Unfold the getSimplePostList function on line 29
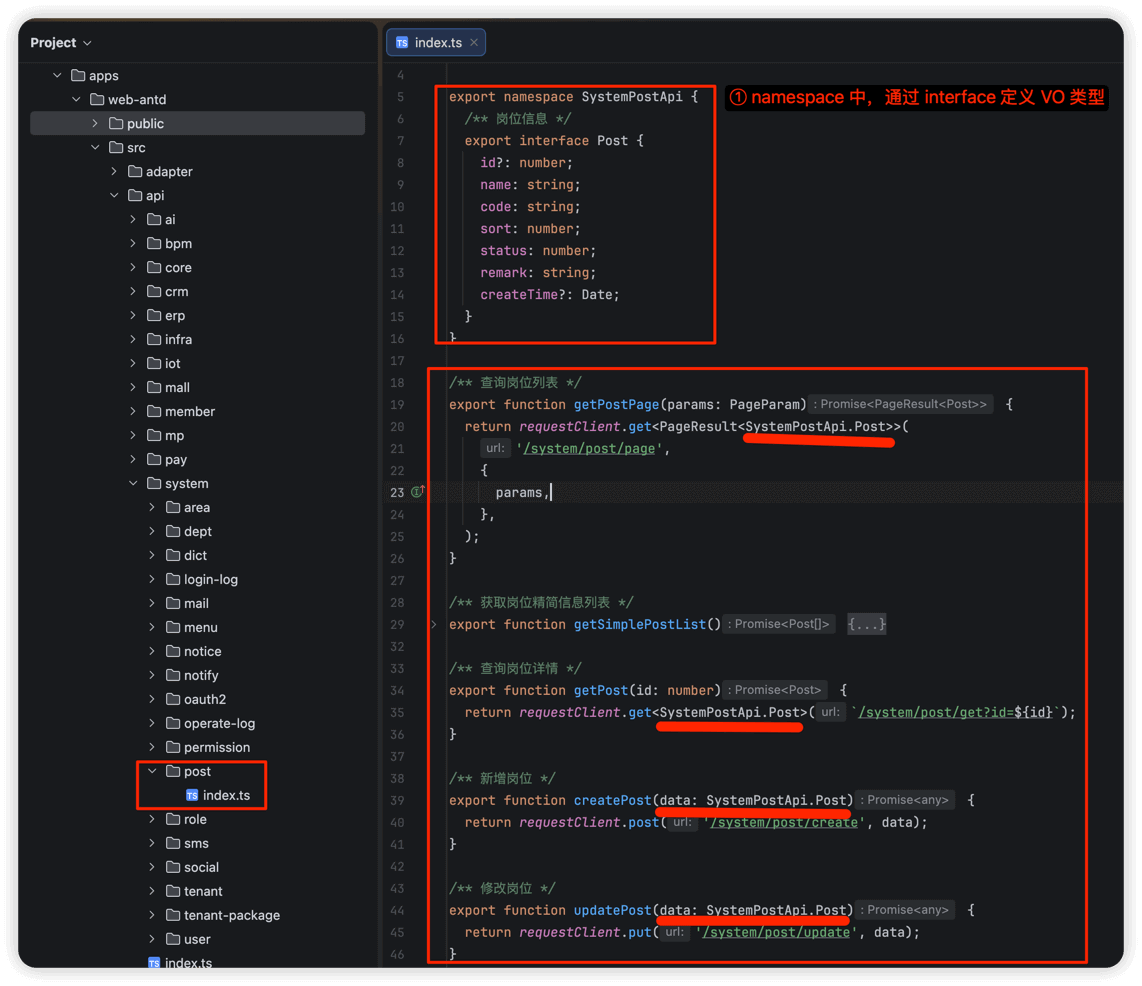Image resolution: width=1142 pixels, height=986 pixels. coord(434,624)
